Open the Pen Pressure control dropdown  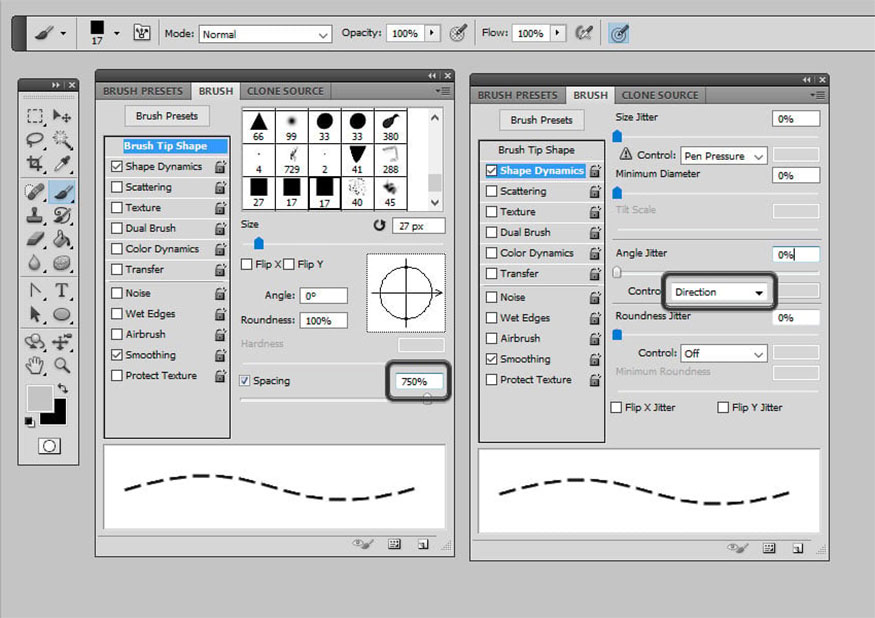(x=723, y=156)
